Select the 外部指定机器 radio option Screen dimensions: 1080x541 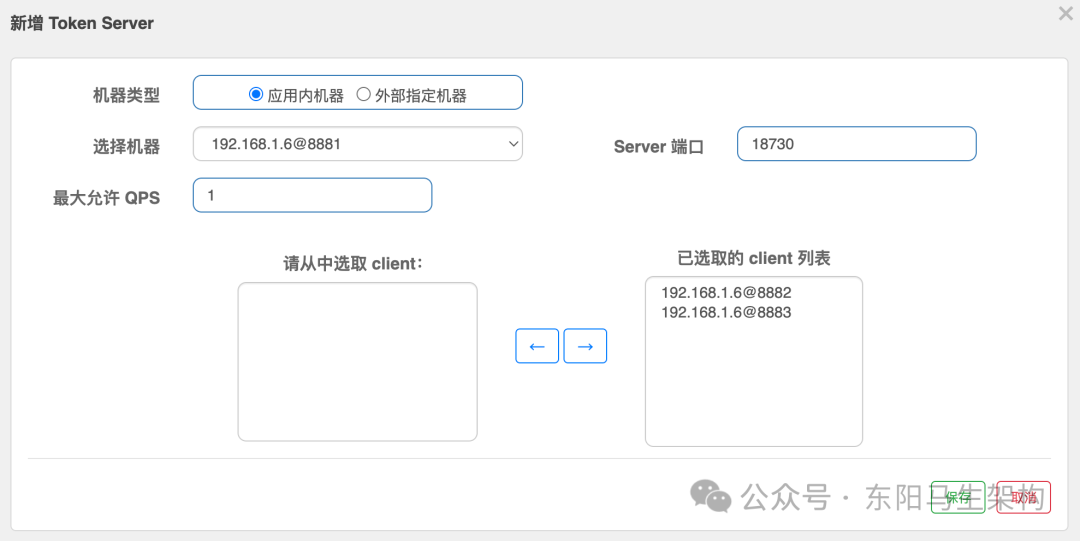pyautogui.click(x=363, y=94)
